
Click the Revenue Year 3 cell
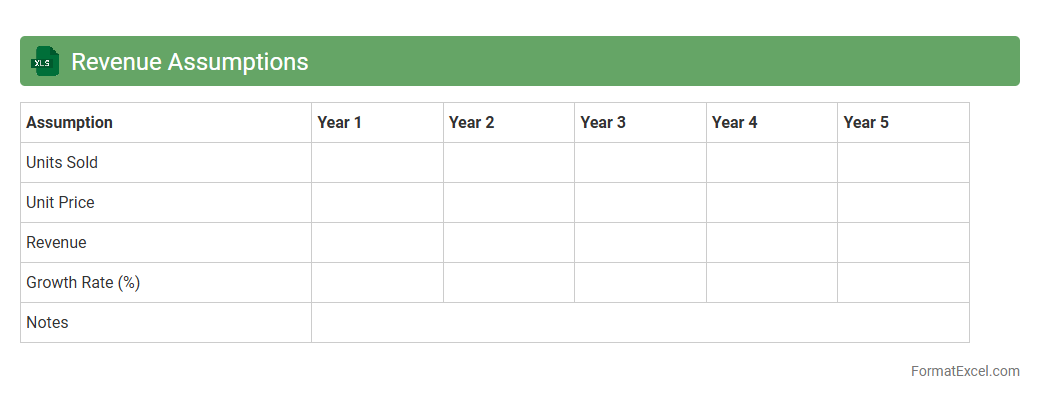(x=640, y=242)
